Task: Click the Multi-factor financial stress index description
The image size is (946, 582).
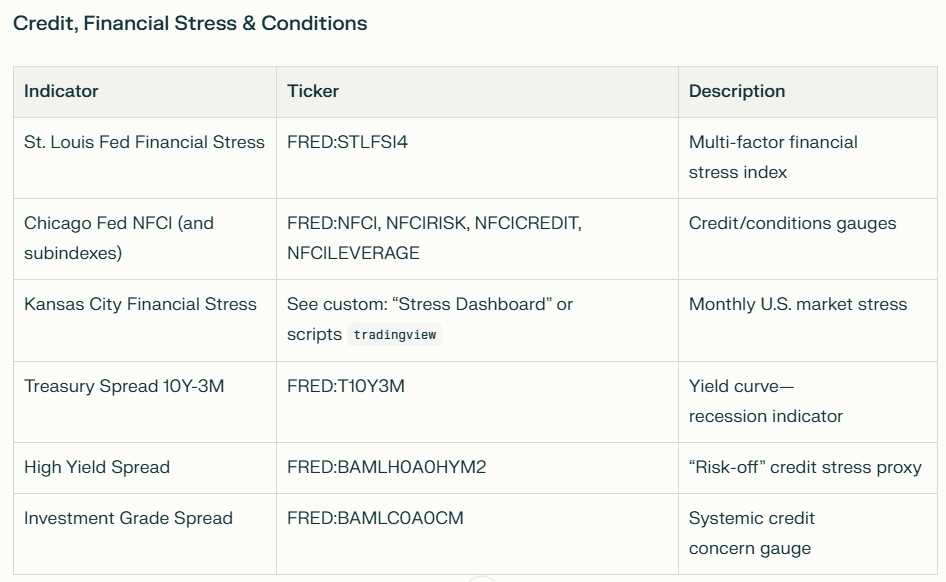Action: tap(773, 157)
